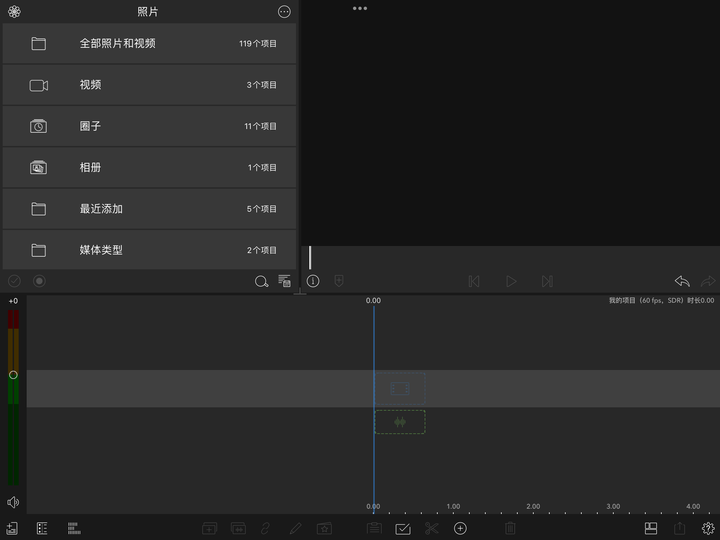Open the 最近添加 folder
The height and width of the screenshot is (540, 720).
point(149,209)
